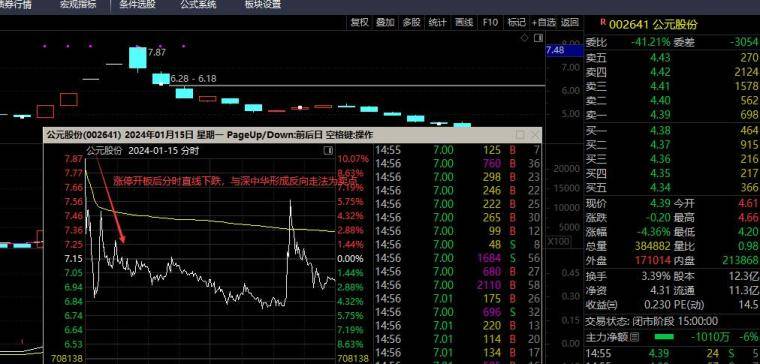Click the 买二 row price 4.37

[661, 145]
